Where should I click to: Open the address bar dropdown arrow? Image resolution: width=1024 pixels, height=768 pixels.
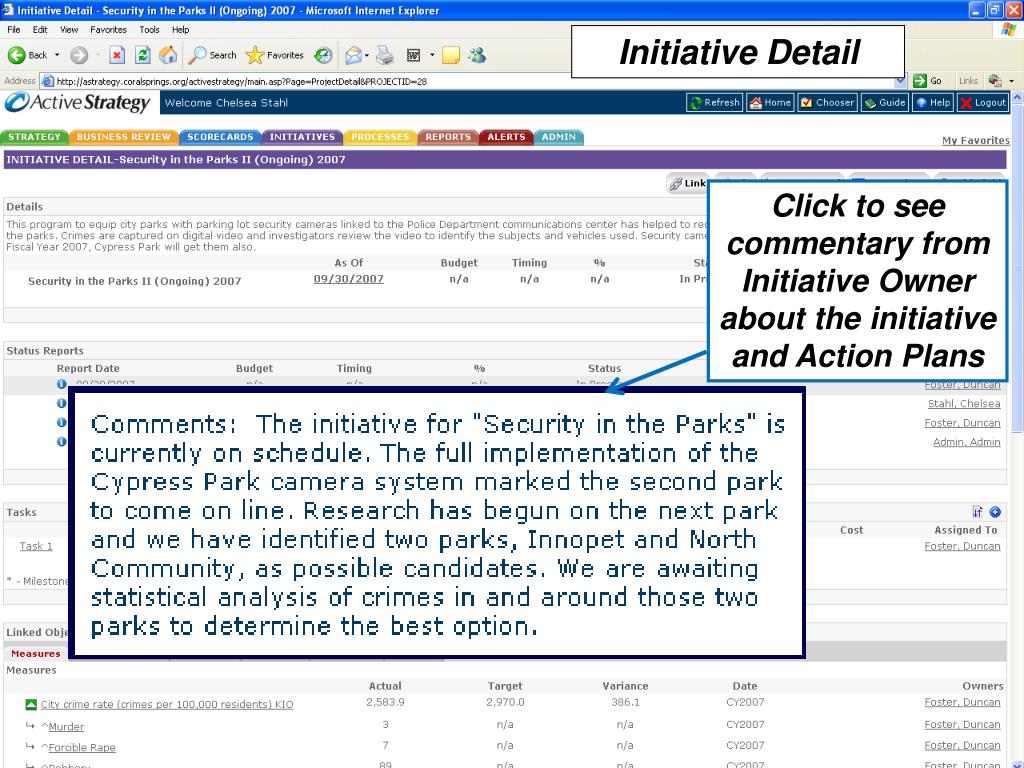[901, 81]
